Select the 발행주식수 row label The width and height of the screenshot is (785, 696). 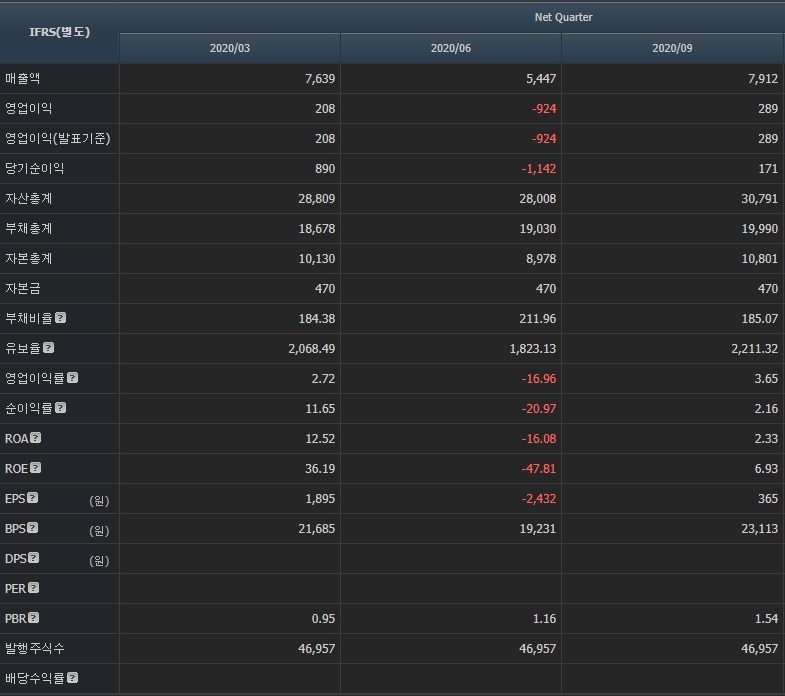[35, 648]
